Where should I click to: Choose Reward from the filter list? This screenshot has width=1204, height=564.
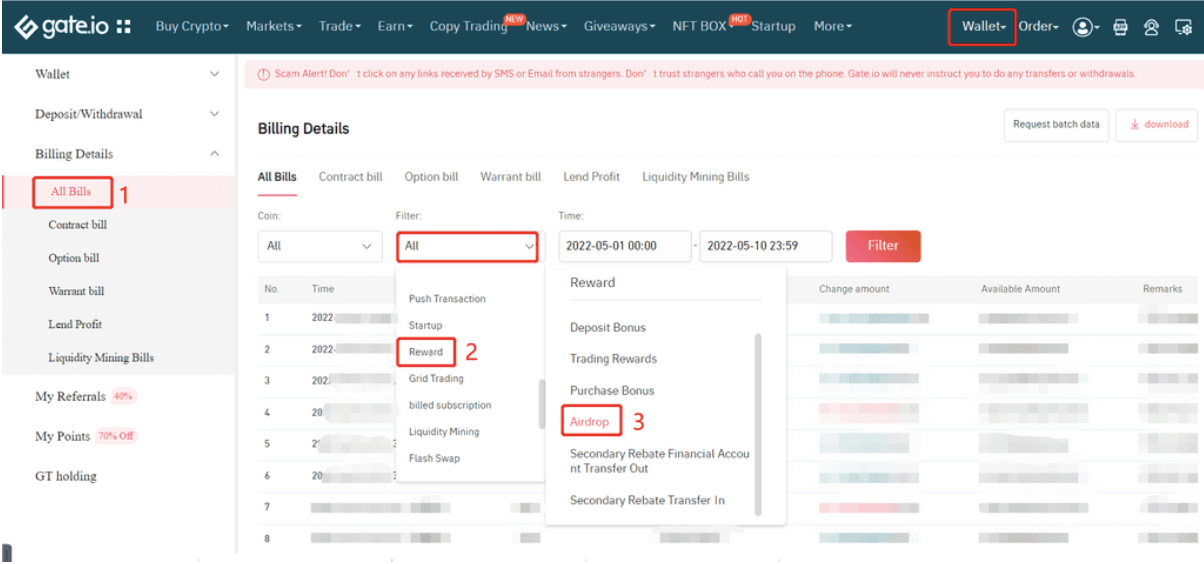click(425, 352)
